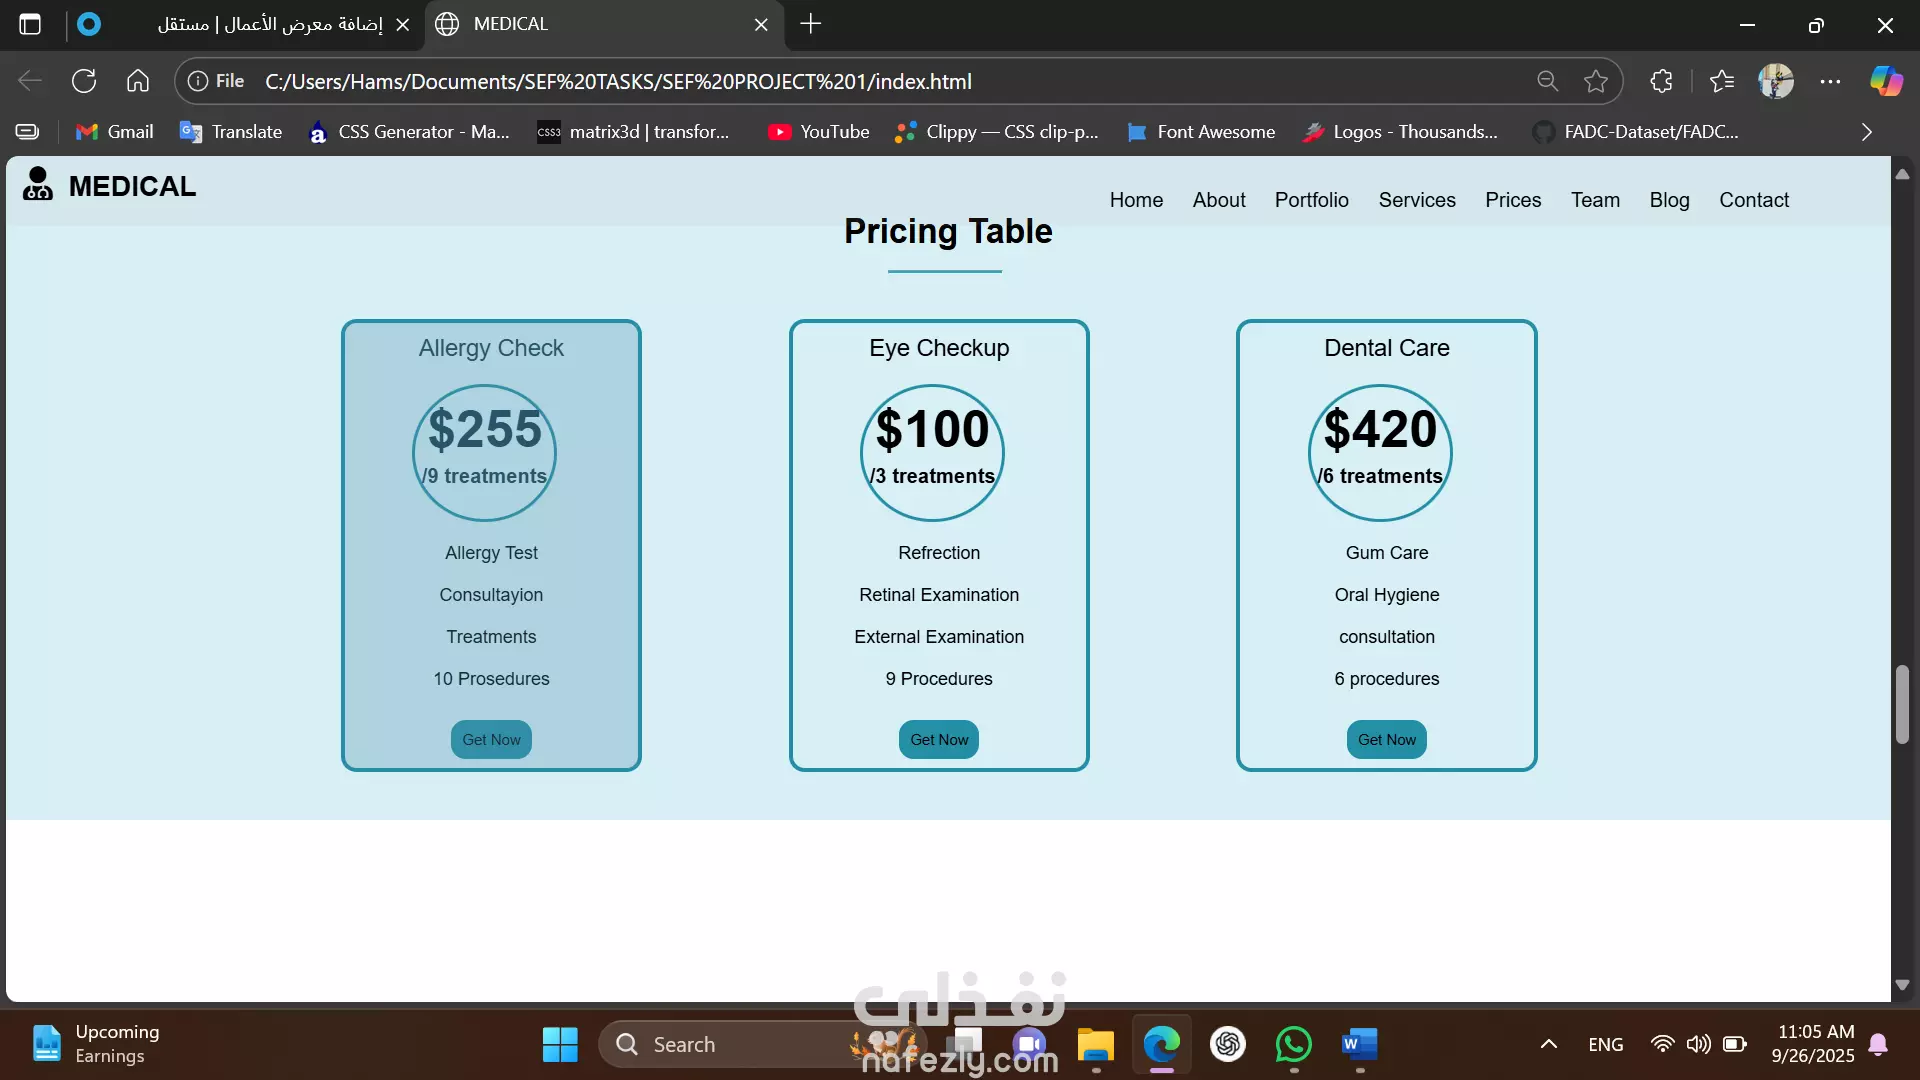Add page to favorites with star icon
This screenshot has width=1920, height=1080.
point(1596,81)
